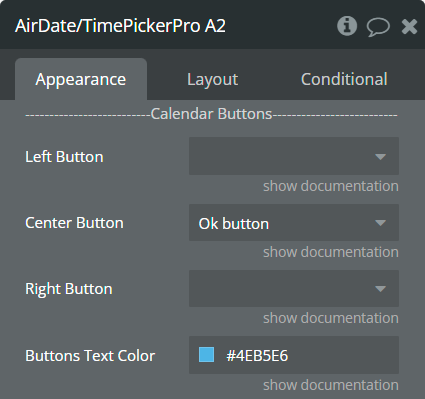The width and height of the screenshot is (425, 399).
Task: Click the AirDate/TimePickerPro A2 element name
Action: point(120,26)
